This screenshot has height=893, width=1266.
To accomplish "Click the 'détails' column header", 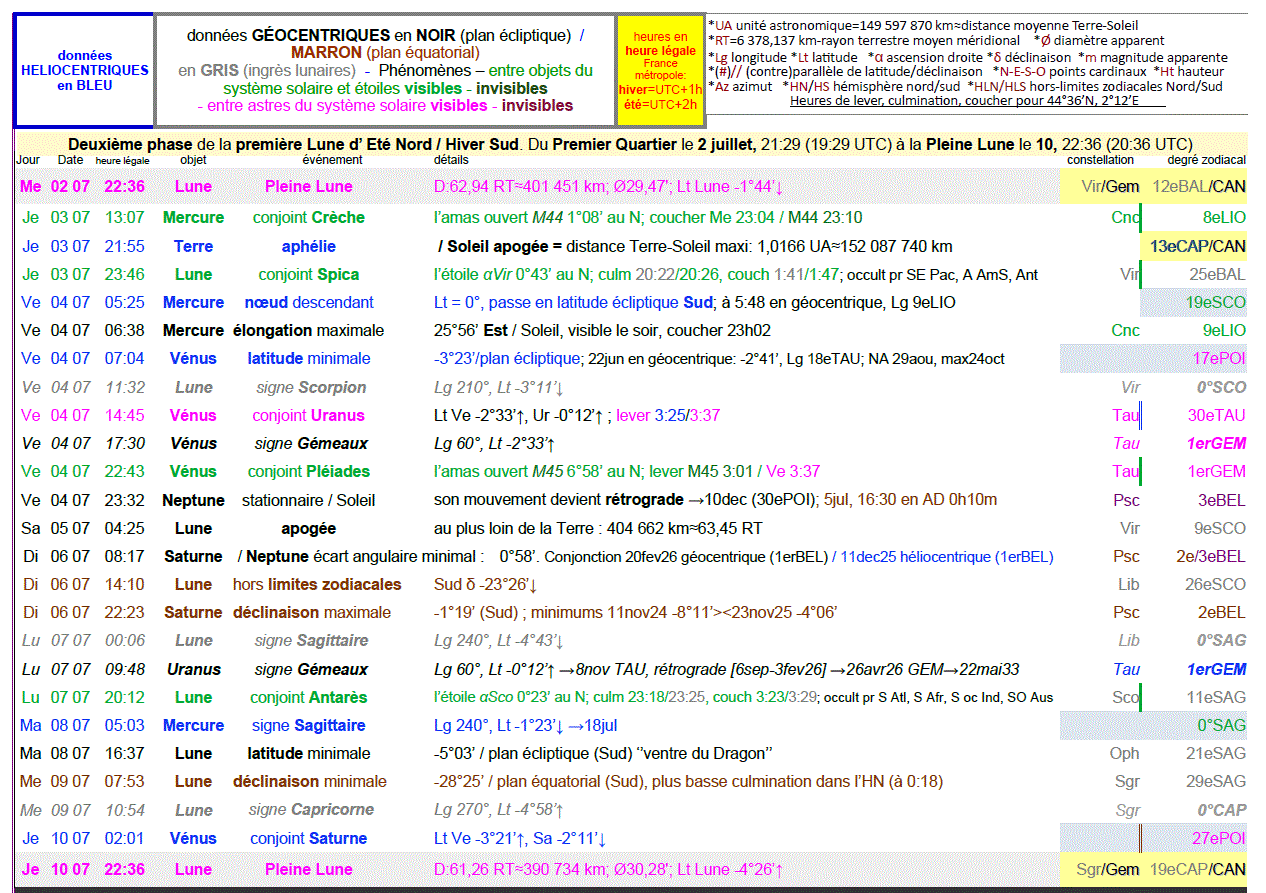I will click(451, 160).
